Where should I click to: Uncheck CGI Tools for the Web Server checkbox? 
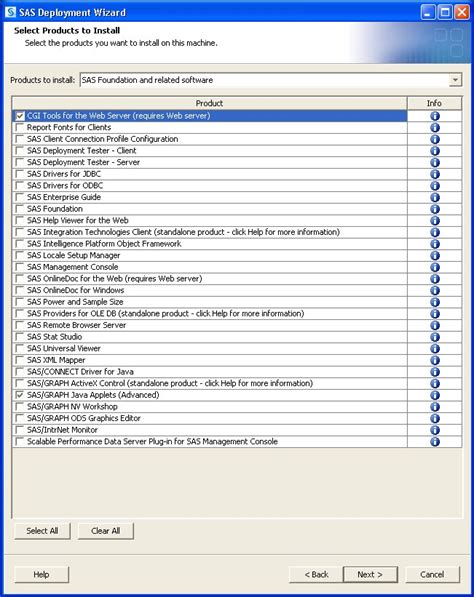[x=19, y=116]
